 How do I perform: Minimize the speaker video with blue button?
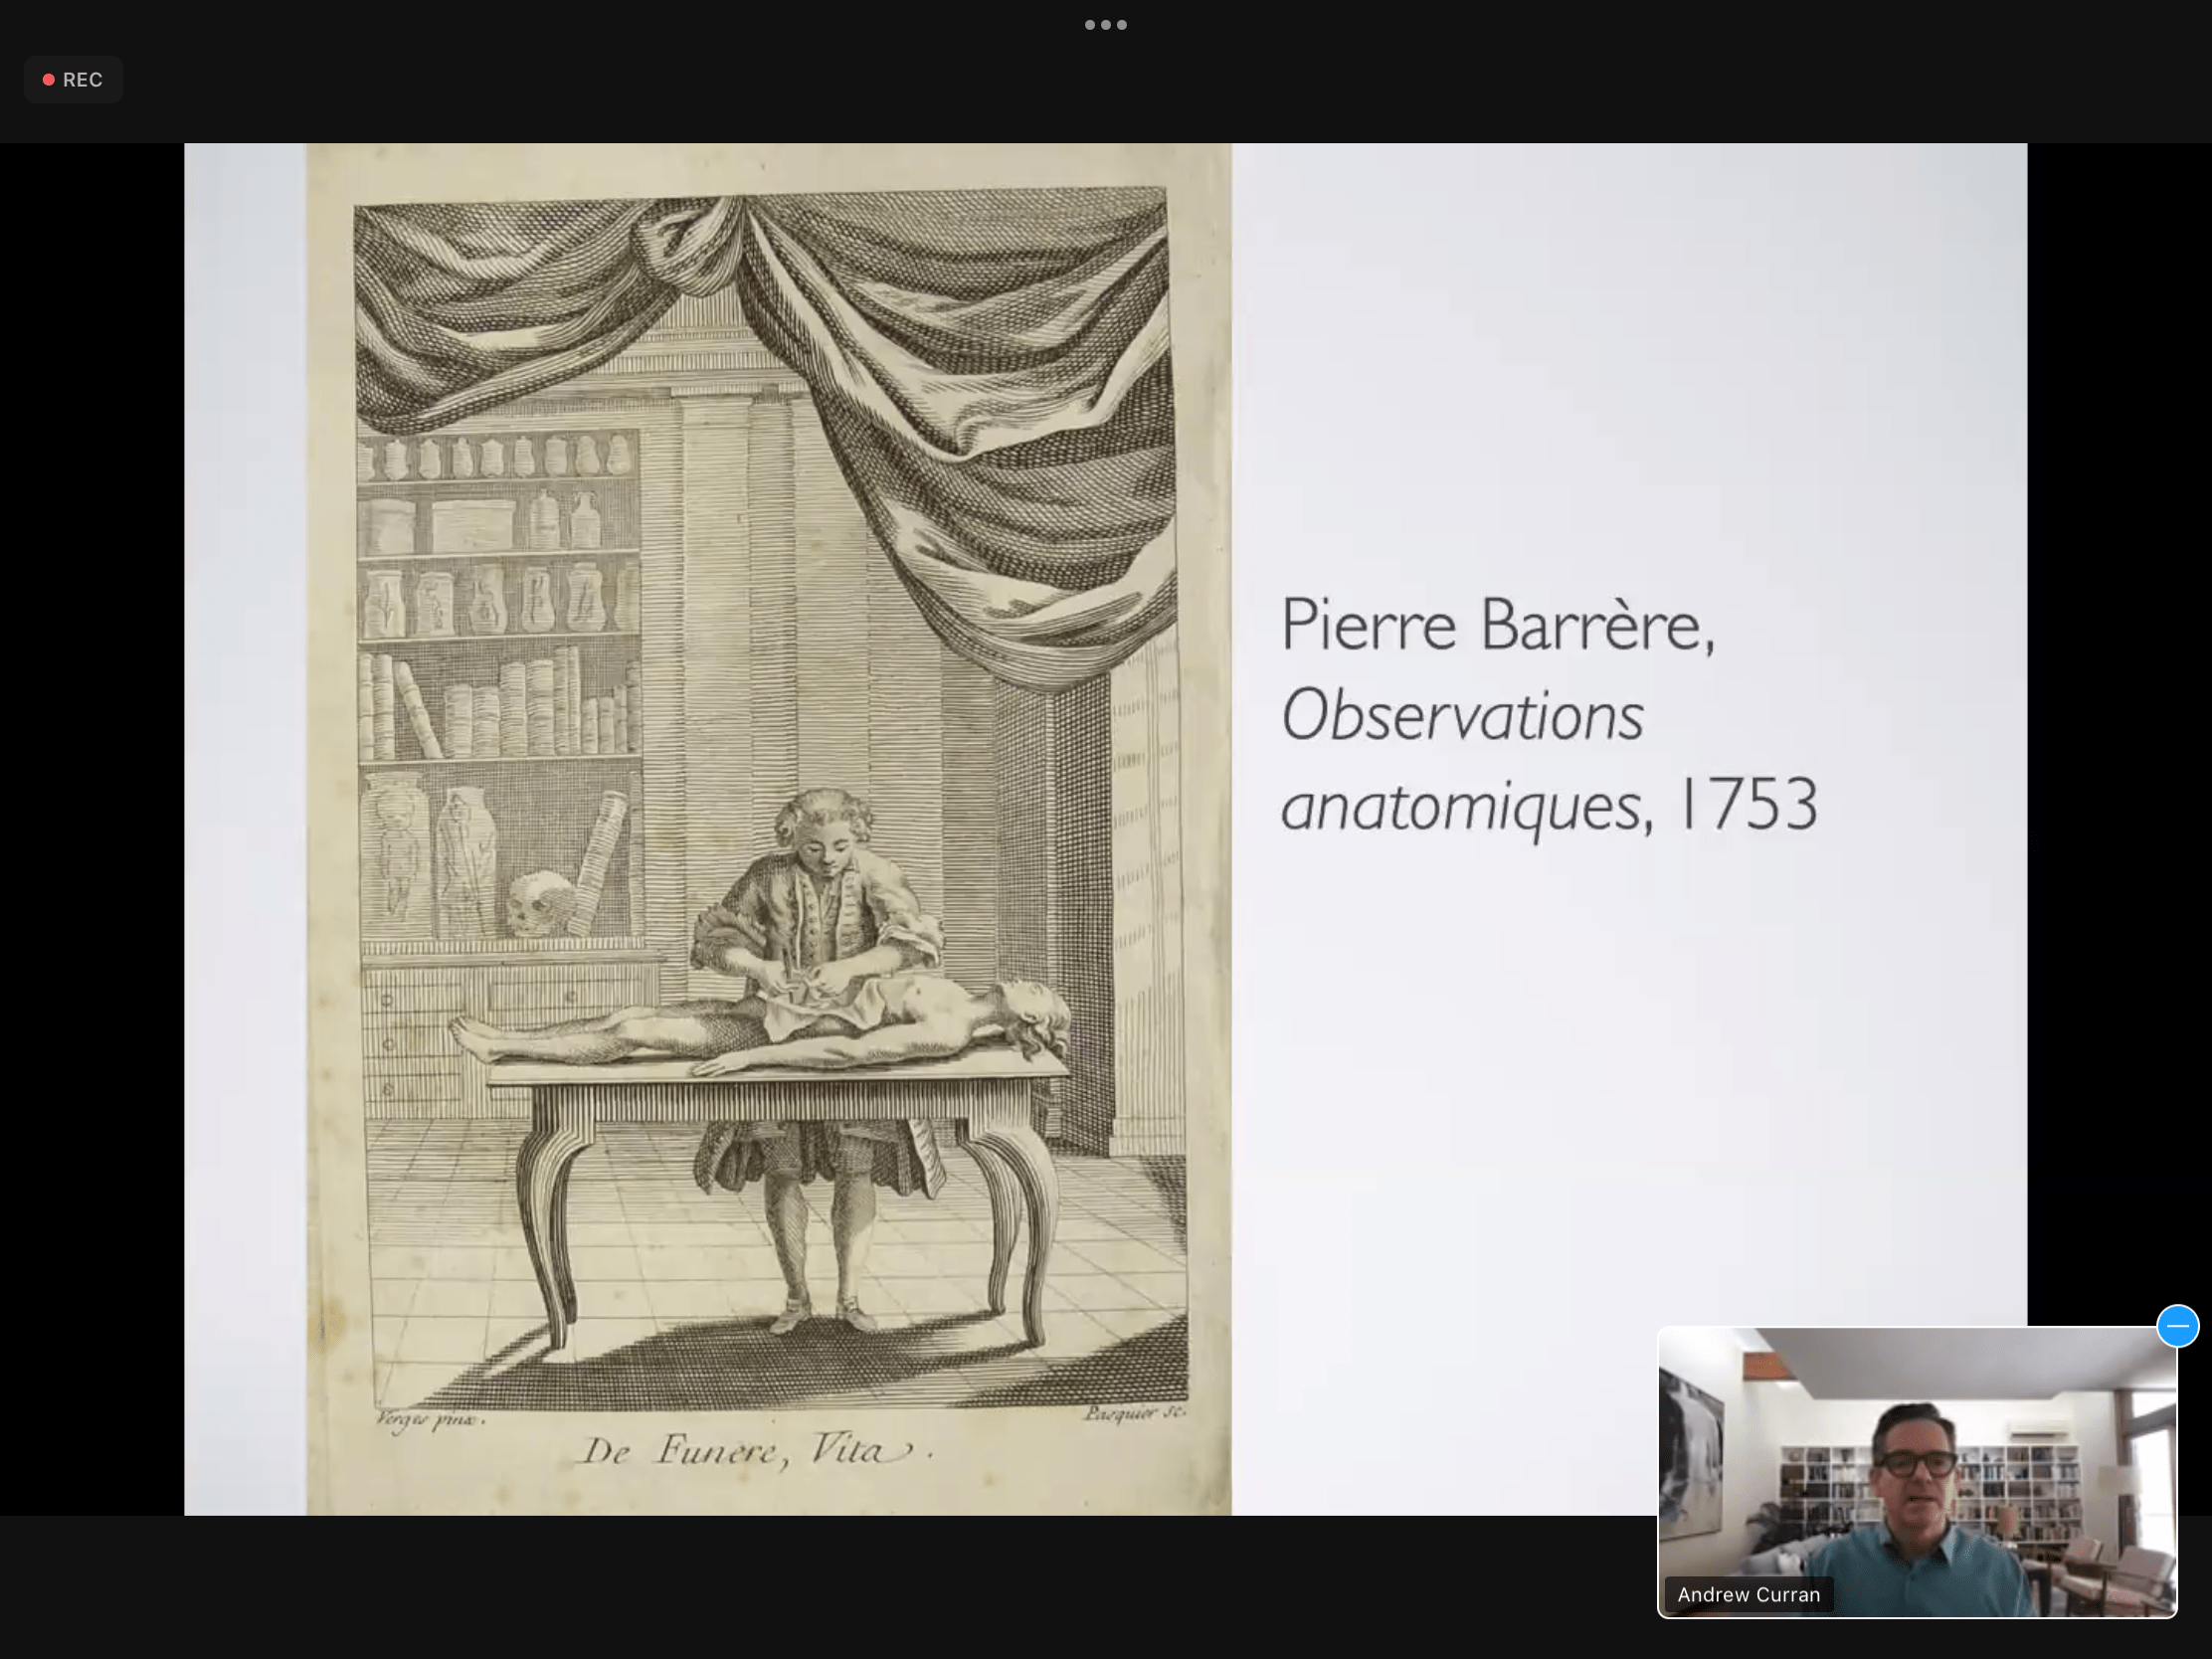[x=2177, y=1326]
